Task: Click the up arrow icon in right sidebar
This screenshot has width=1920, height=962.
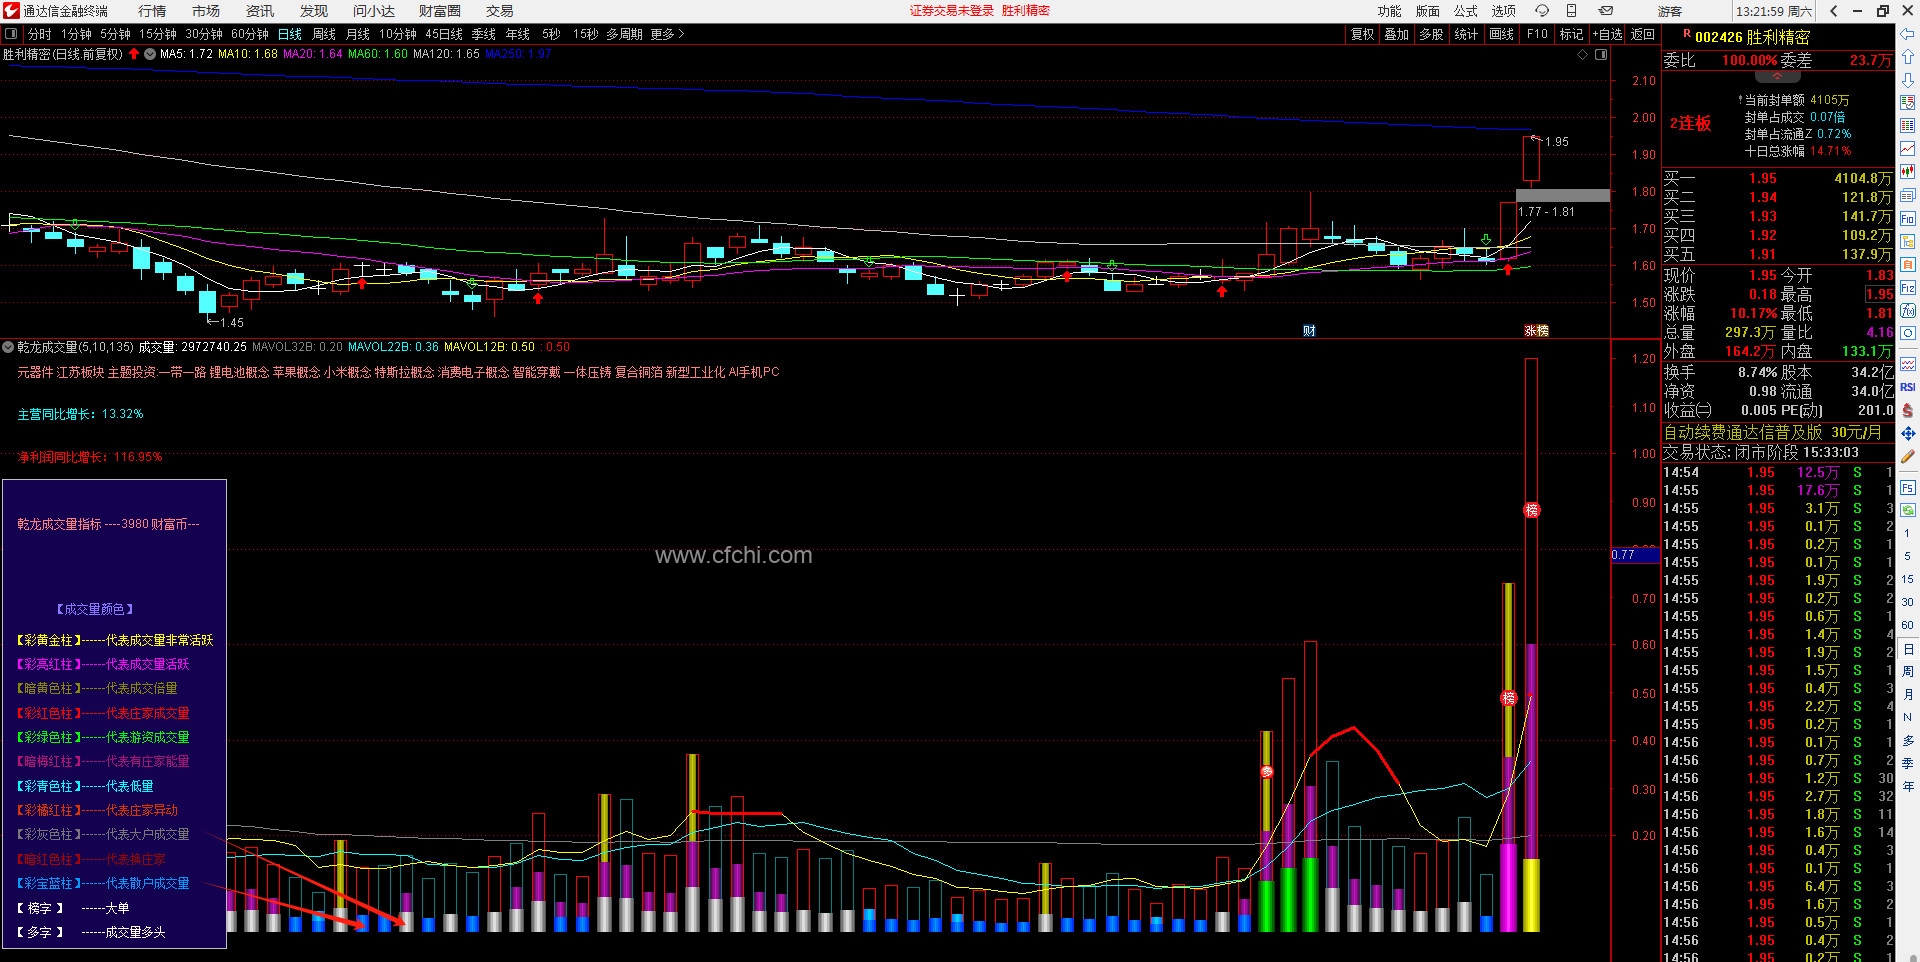Action: tap(1908, 57)
